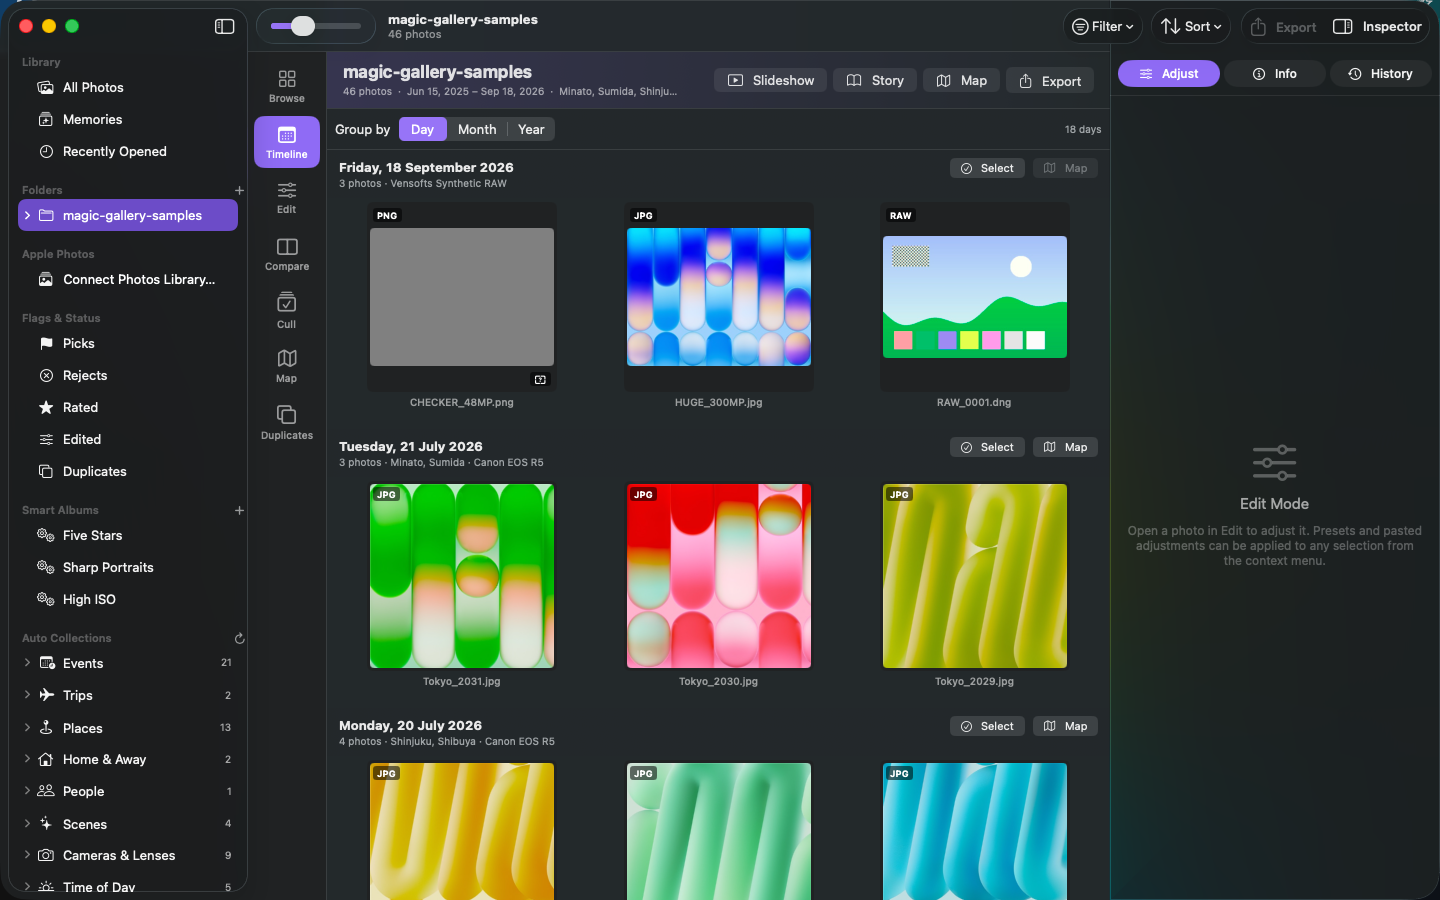1440x900 pixels.
Task: Click Connect Photos Library link
Action: coord(128,280)
